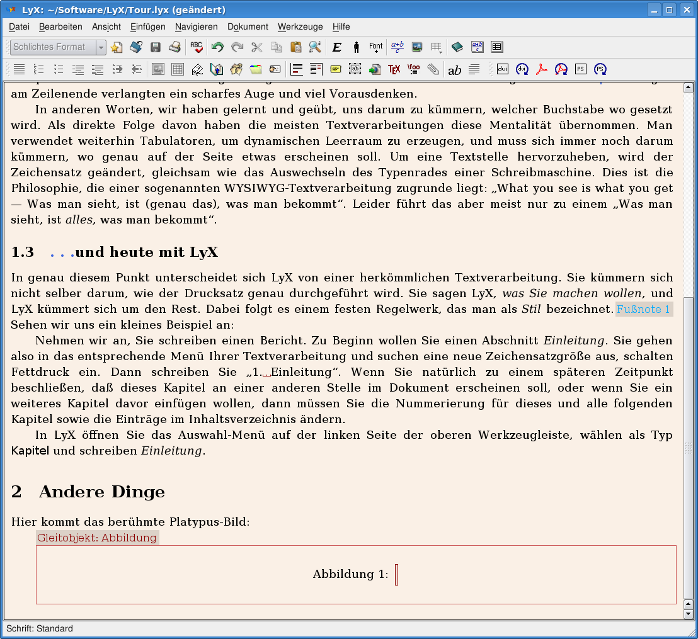The image size is (698, 639).
Task: Insert a table float with grid icon
Action: [x=178, y=69]
